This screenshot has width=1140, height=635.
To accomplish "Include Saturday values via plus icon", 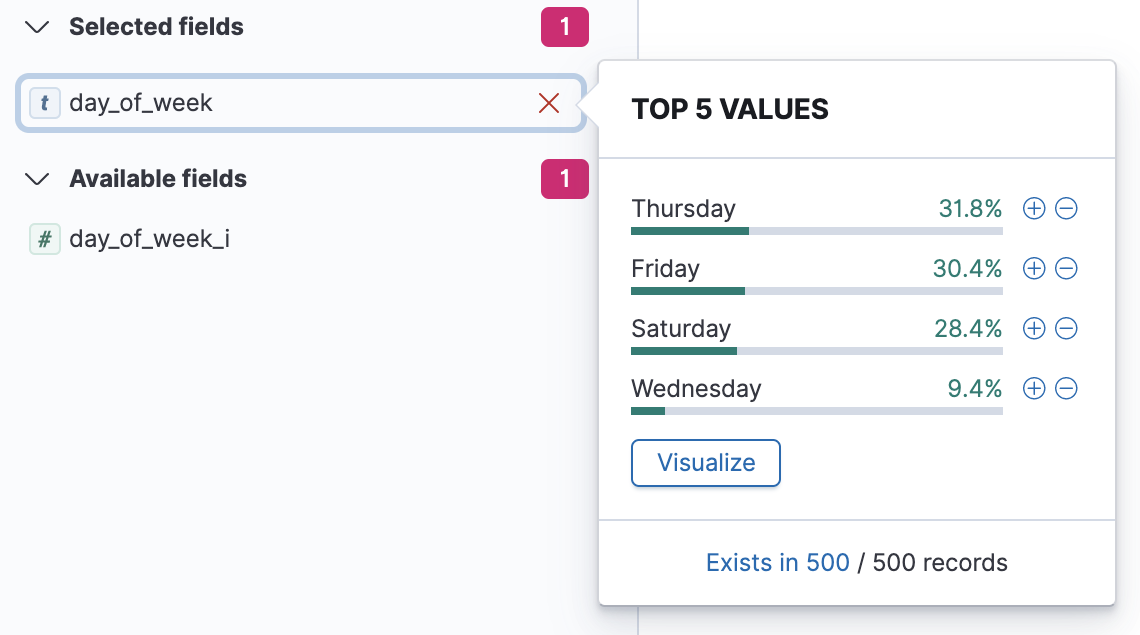I will (x=1034, y=328).
